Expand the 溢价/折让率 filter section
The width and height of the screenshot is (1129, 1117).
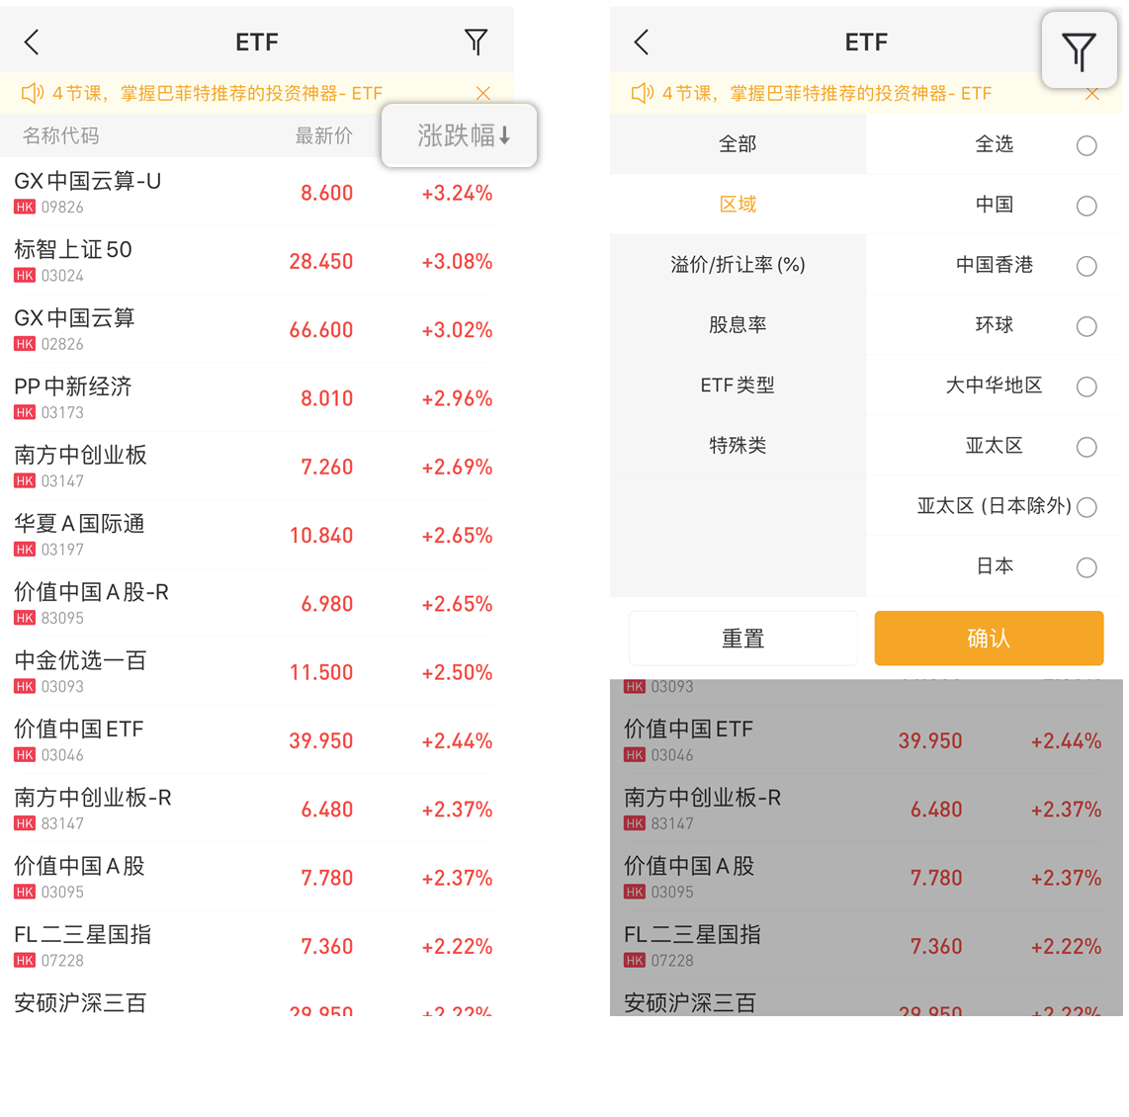(737, 265)
